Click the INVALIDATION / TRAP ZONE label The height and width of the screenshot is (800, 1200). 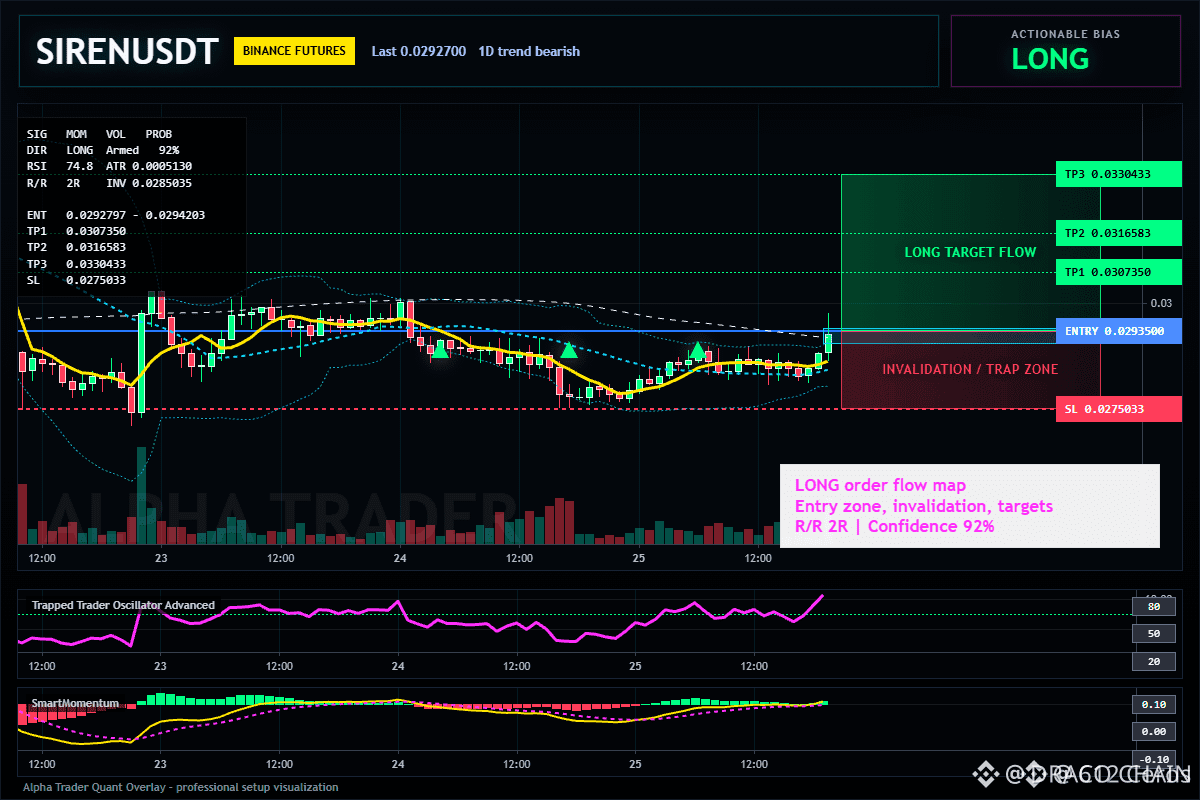(x=970, y=369)
